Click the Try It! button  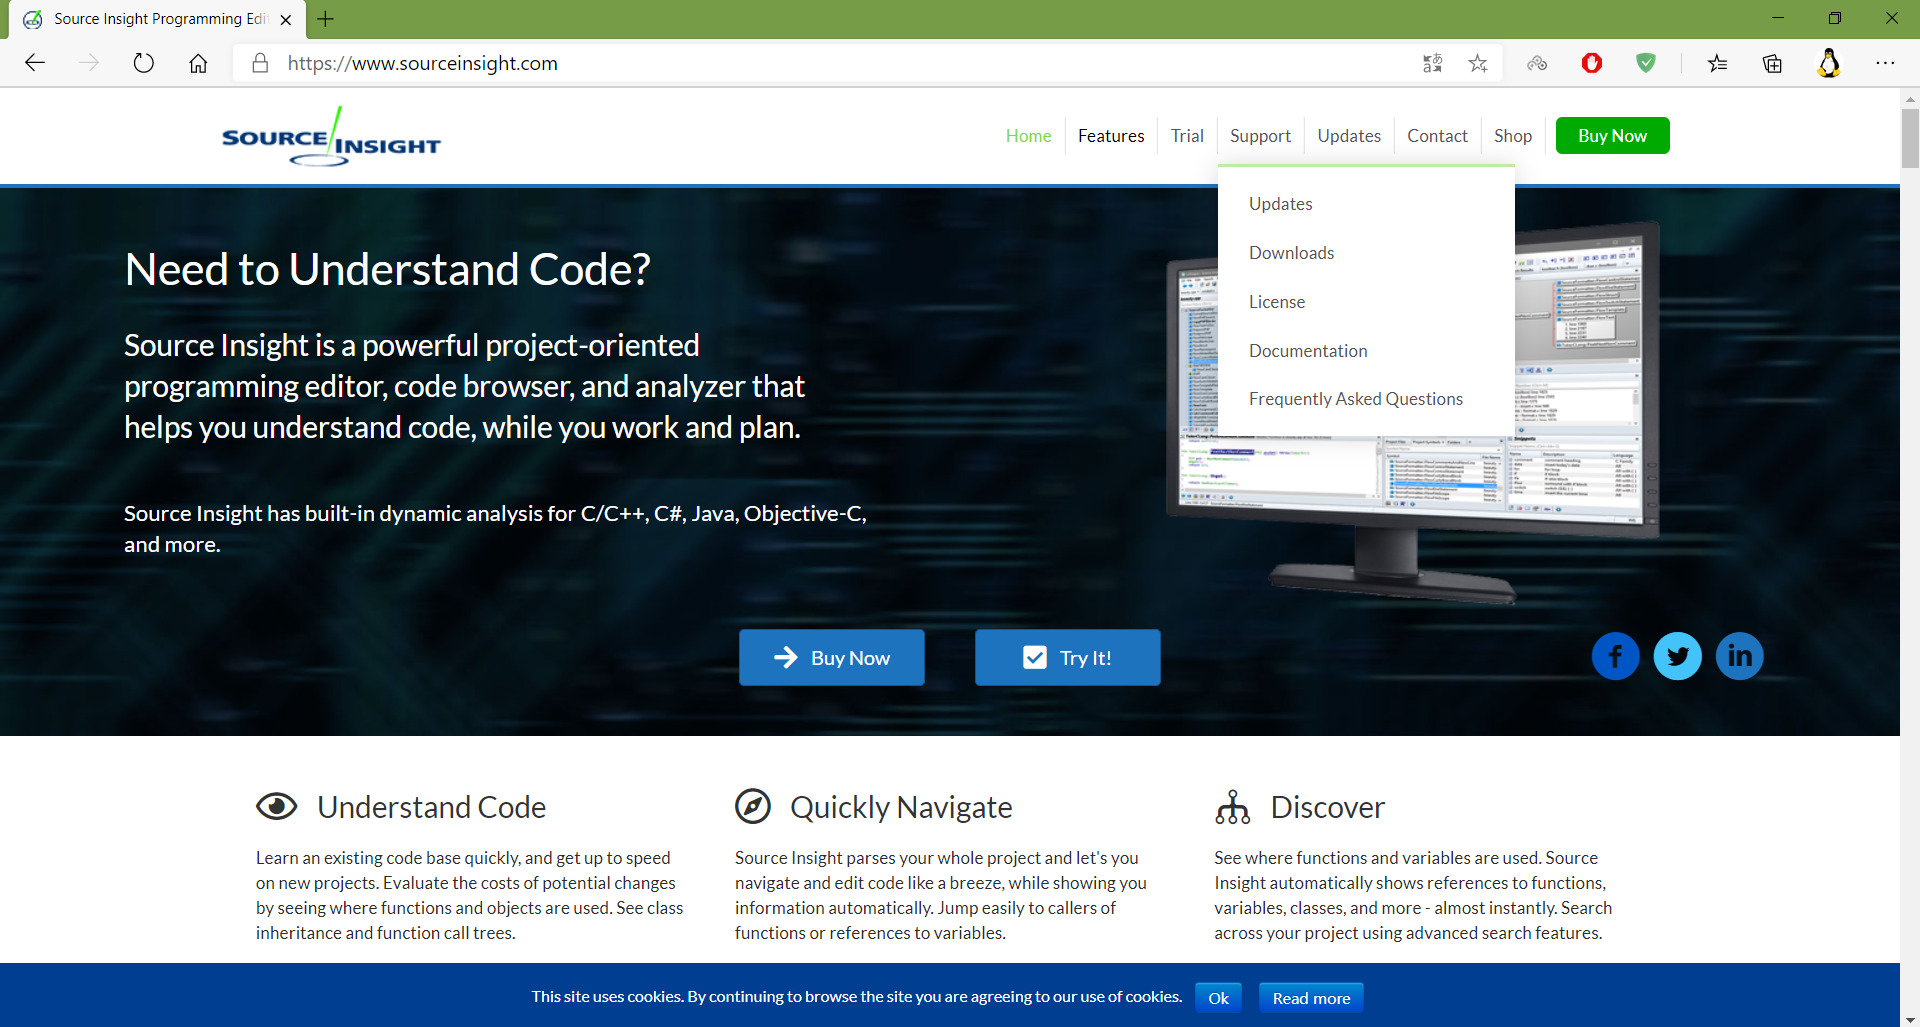pyautogui.click(x=1068, y=657)
